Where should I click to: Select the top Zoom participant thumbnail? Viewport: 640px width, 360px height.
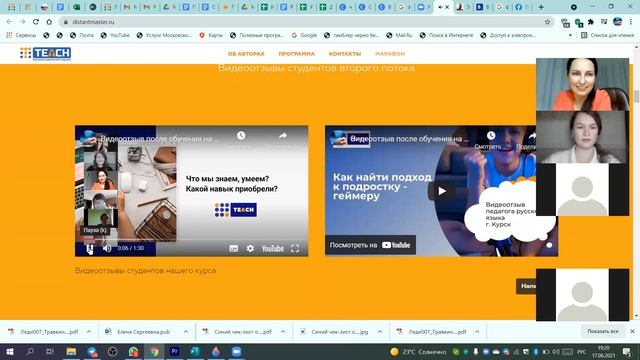582,84
